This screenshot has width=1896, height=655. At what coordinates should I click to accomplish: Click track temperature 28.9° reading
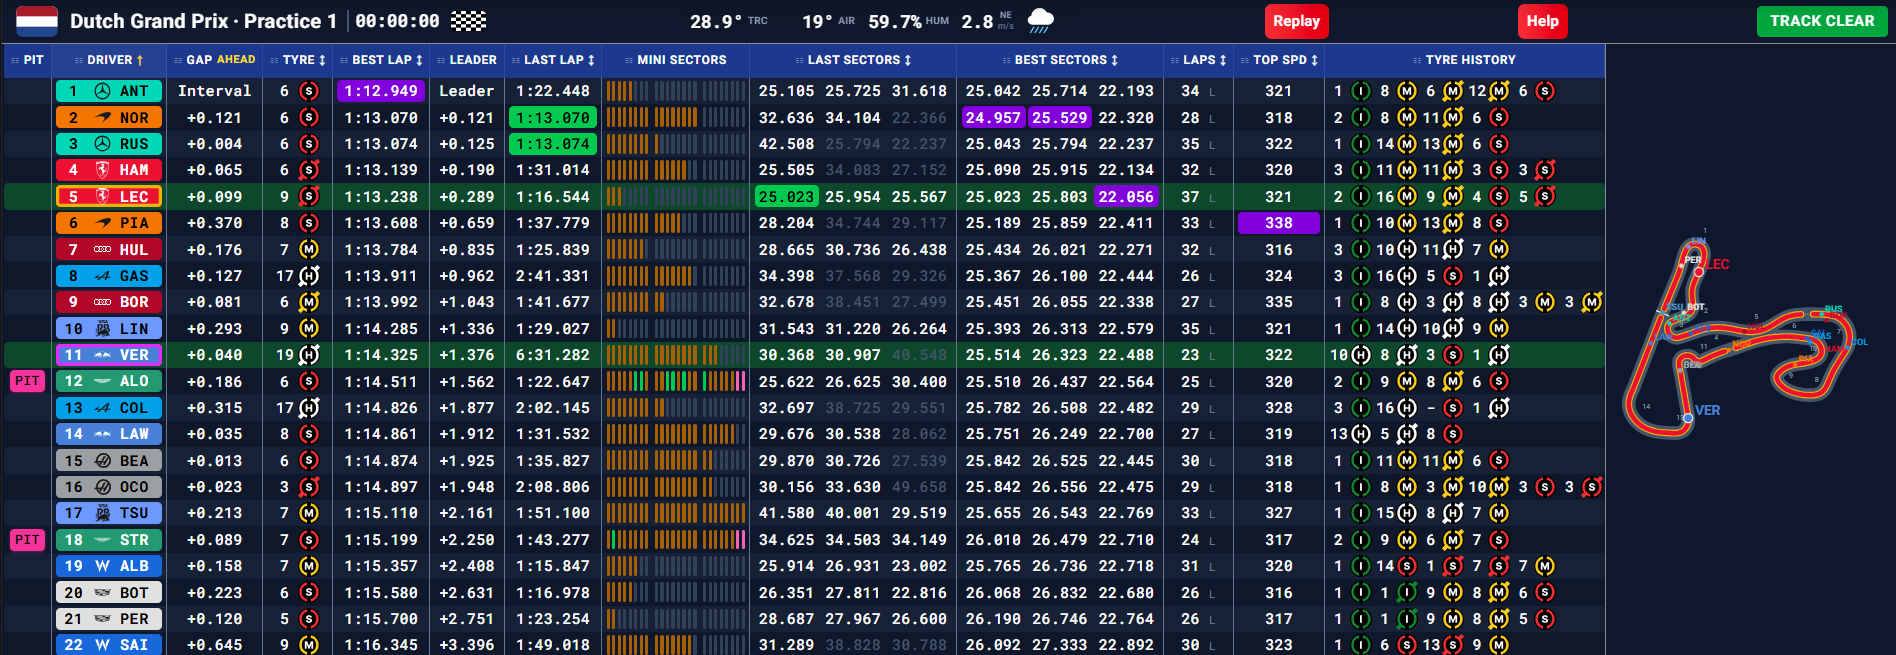pyautogui.click(x=729, y=21)
